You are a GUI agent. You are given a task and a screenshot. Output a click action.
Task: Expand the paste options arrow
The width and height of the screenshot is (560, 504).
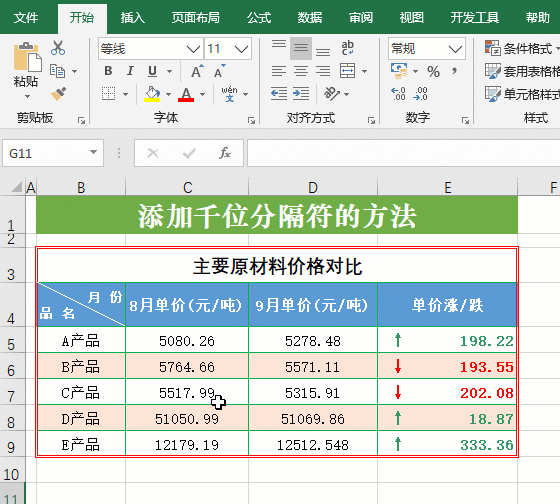coord(28,96)
